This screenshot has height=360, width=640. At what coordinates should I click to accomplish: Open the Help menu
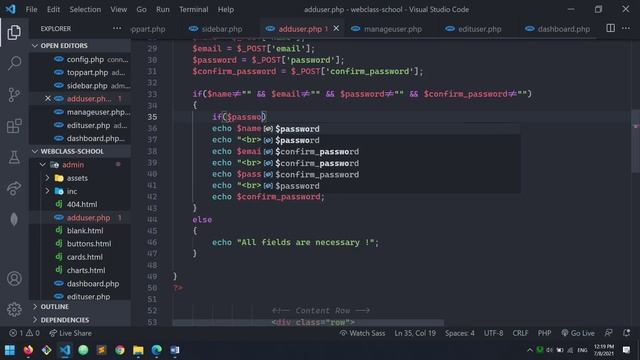[x=225, y=9]
